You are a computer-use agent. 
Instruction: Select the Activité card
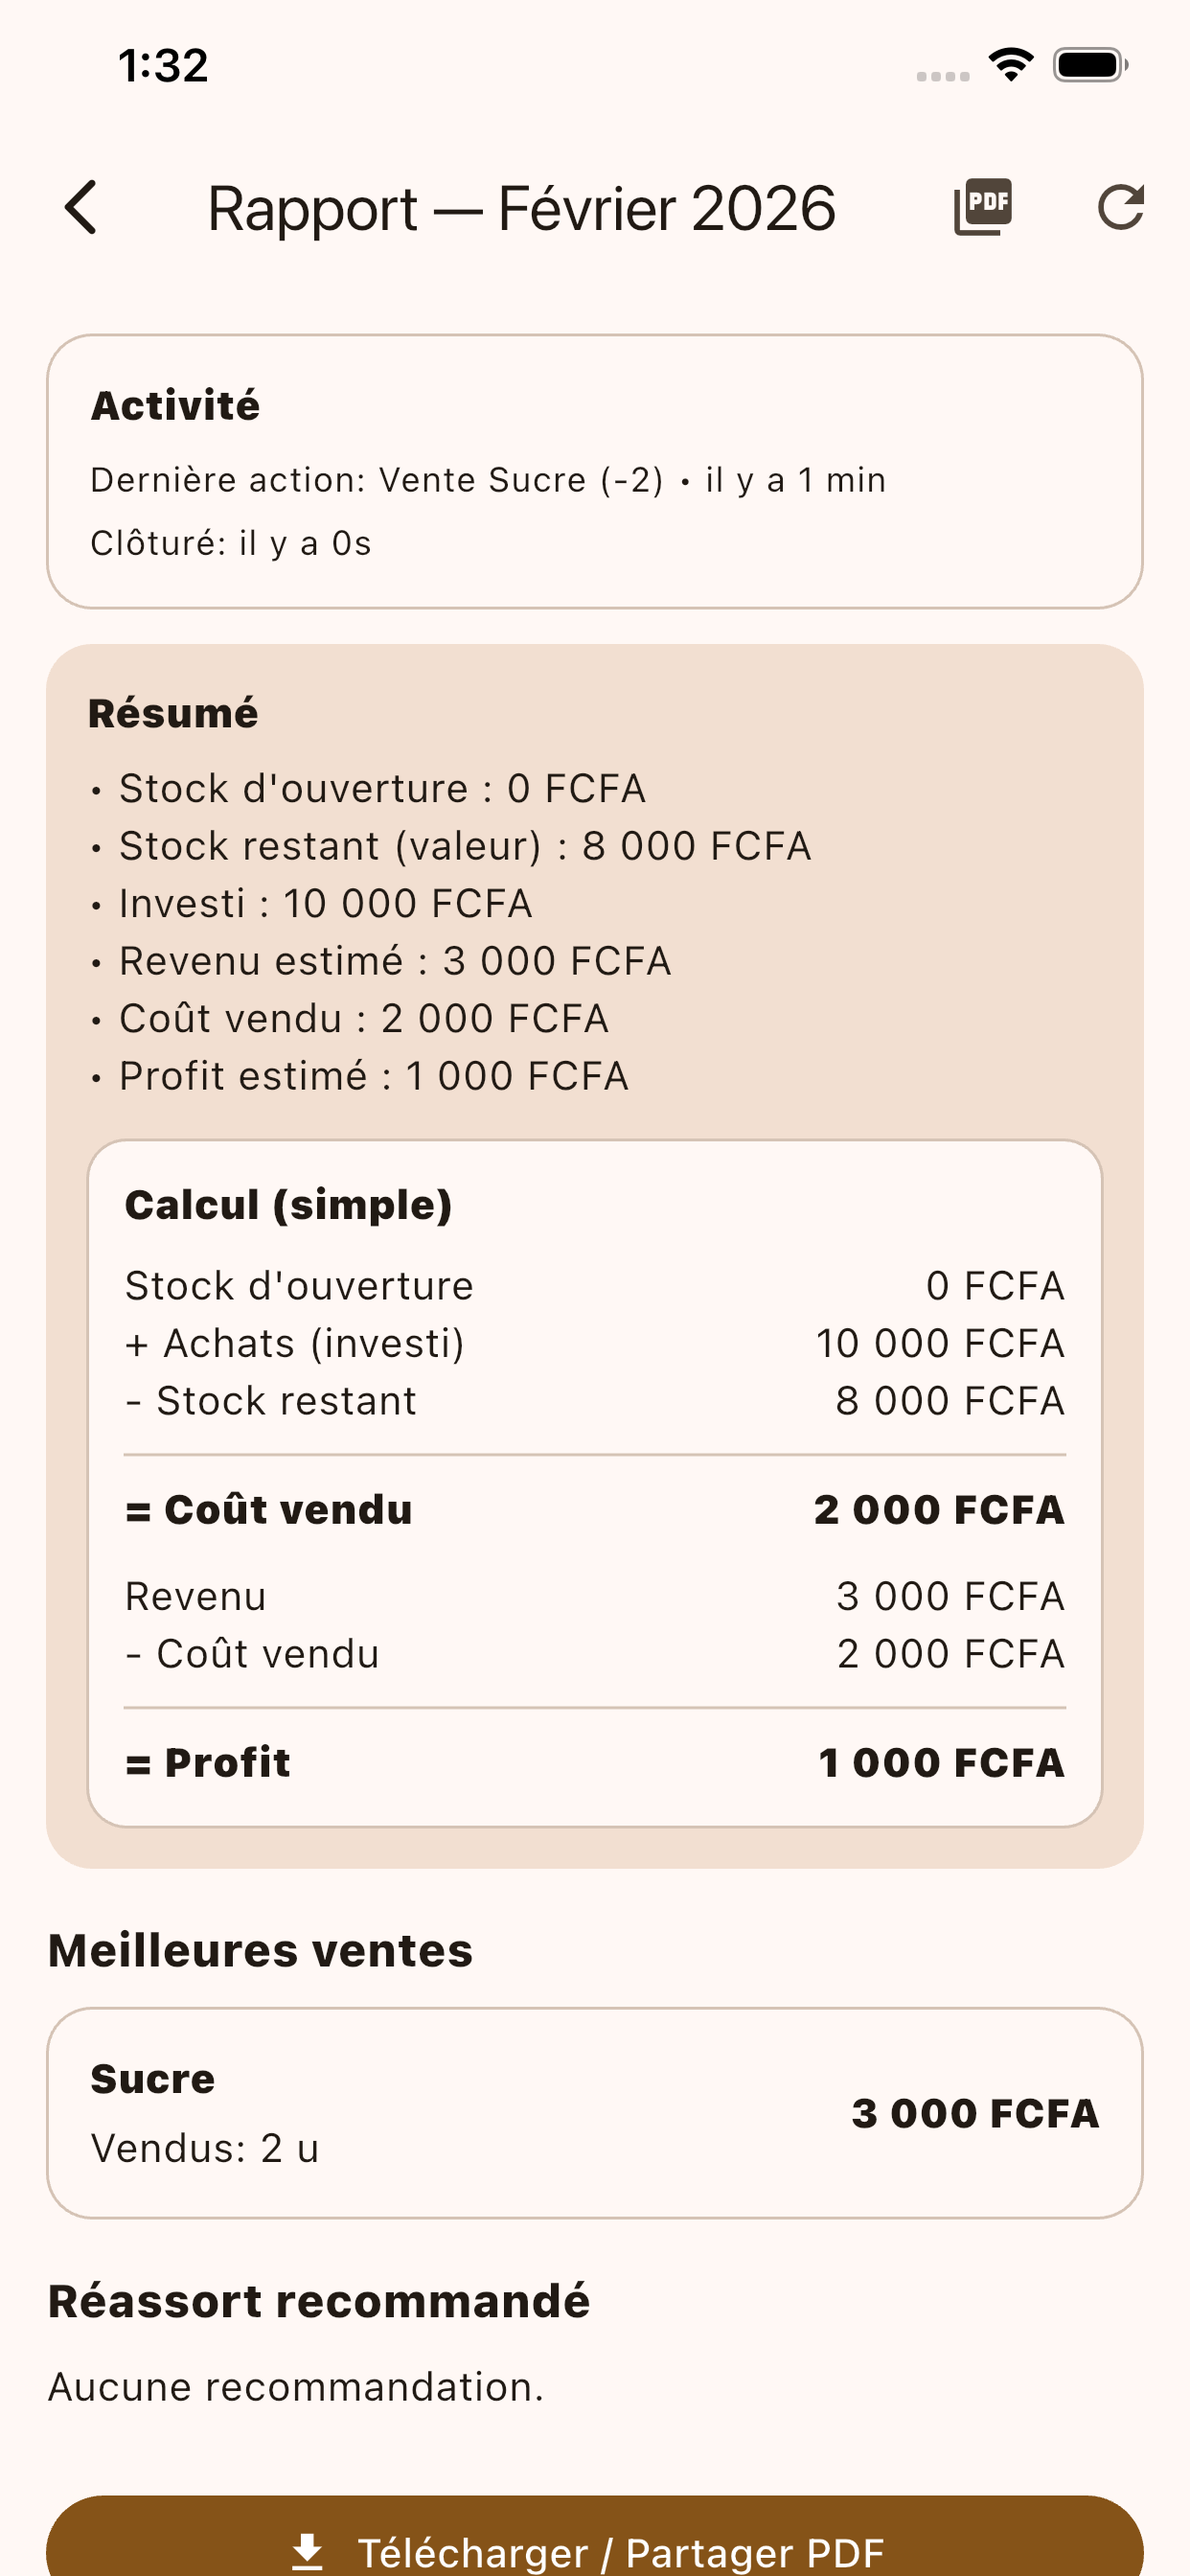click(594, 470)
